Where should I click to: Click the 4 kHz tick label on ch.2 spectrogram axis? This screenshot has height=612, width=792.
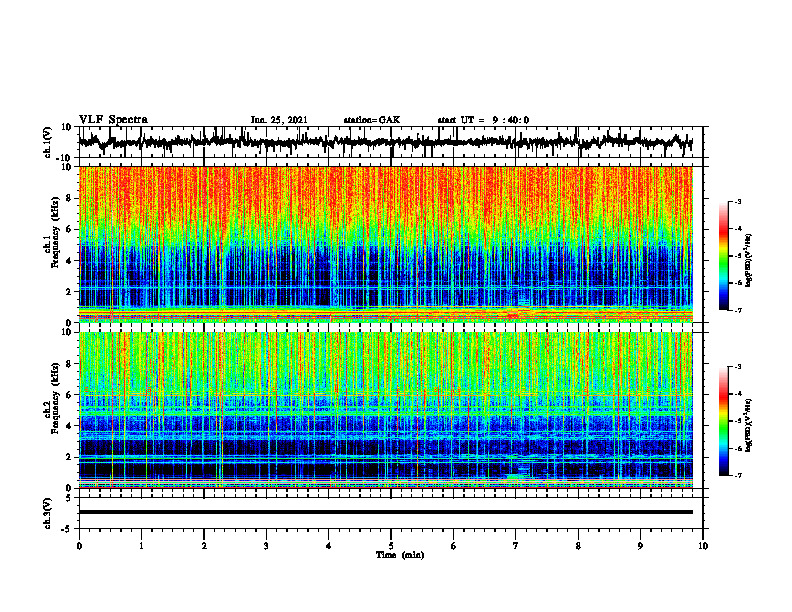pos(69,426)
